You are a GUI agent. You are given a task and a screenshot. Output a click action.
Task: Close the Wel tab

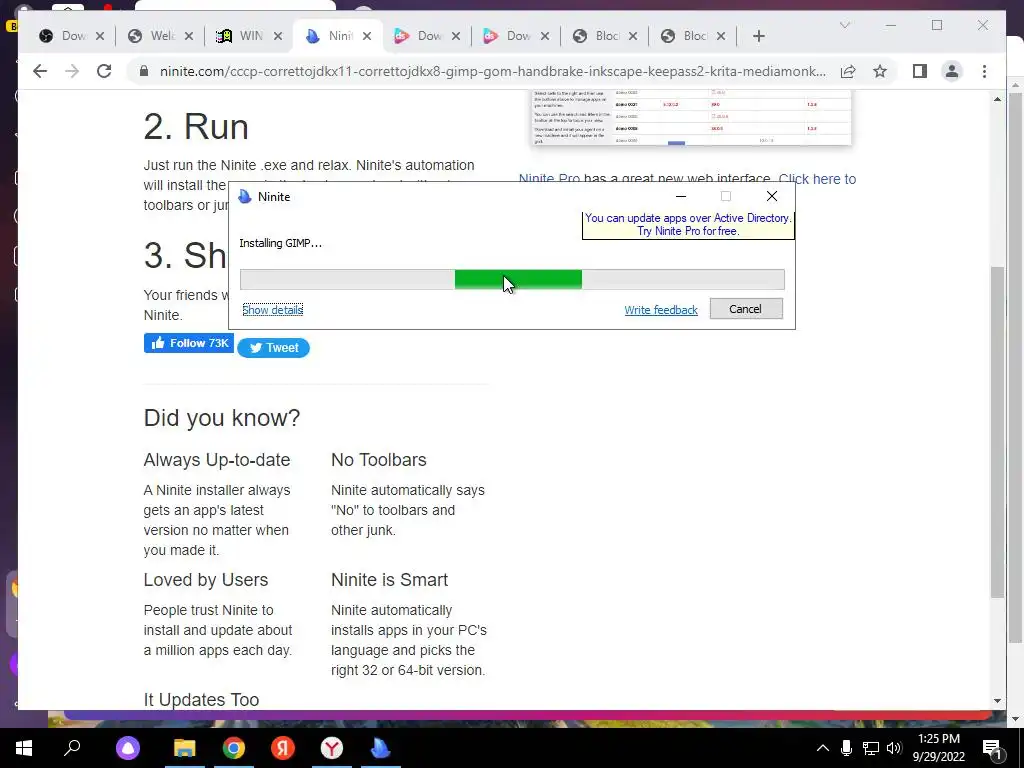[189, 36]
